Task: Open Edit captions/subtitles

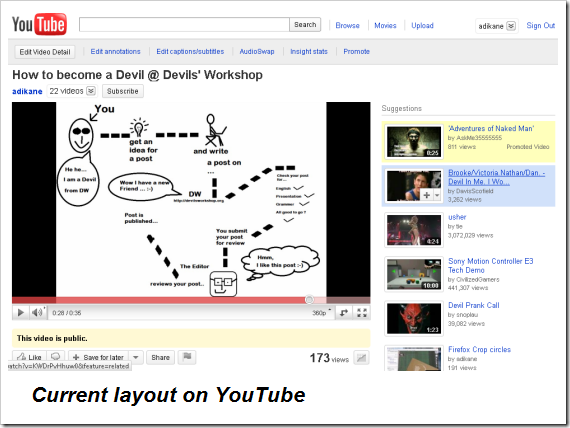Action: point(190,52)
